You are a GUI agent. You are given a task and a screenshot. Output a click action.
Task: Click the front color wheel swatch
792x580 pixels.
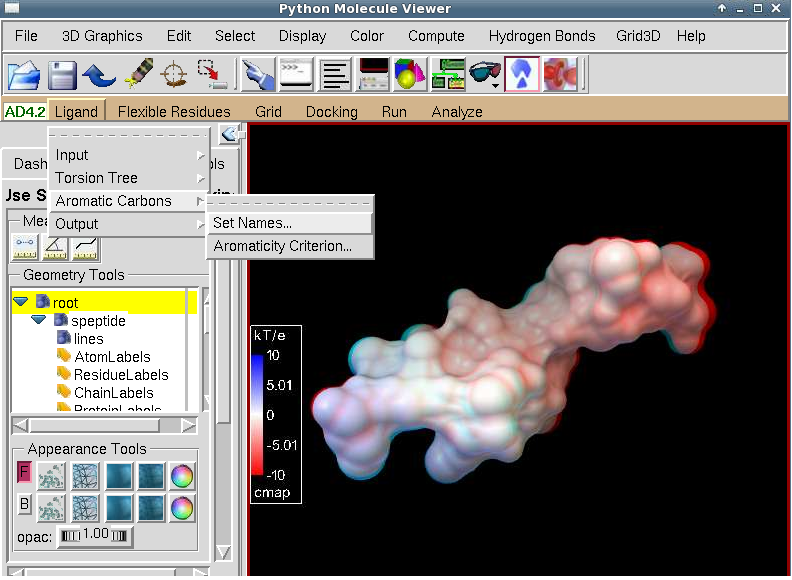pyautogui.click(x=181, y=476)
